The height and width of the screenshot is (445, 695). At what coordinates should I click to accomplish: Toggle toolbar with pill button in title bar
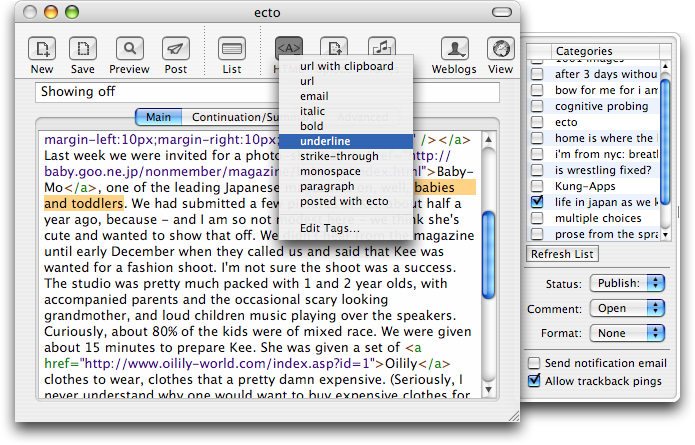[x=502, y=12]
